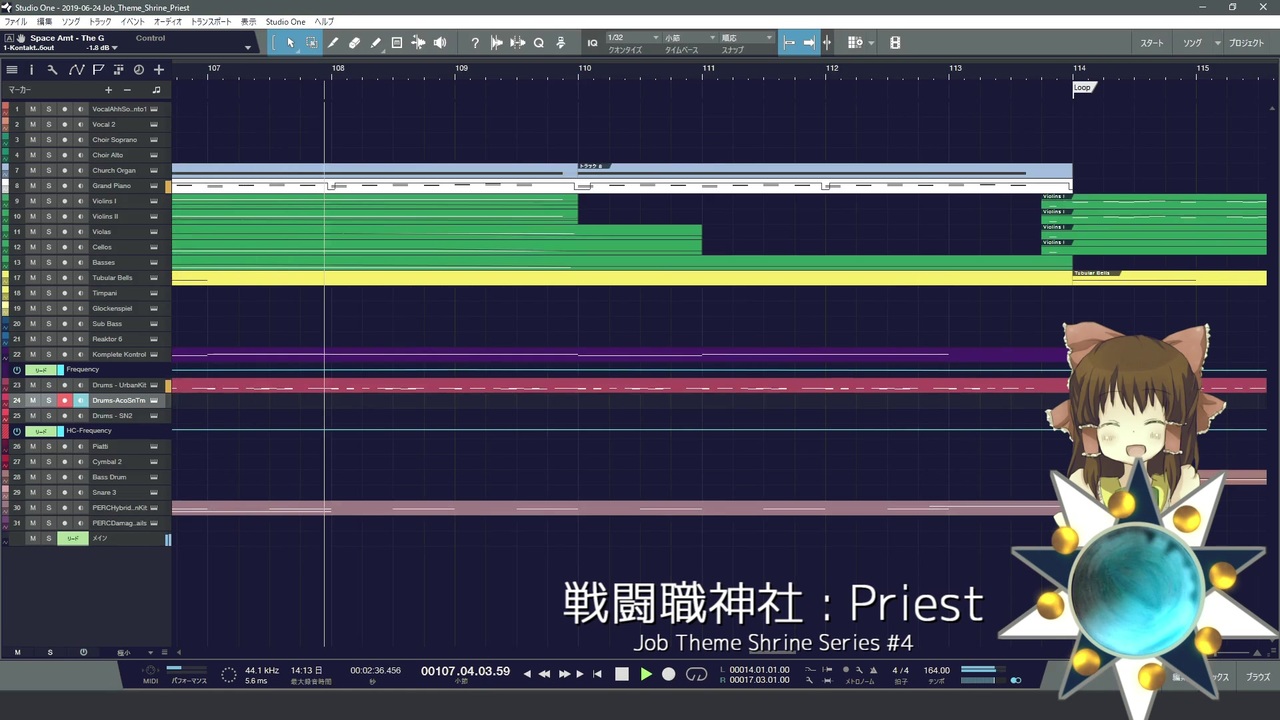Click the IQ input quantize button
The image size is (1280, 720).
[592, 43]
